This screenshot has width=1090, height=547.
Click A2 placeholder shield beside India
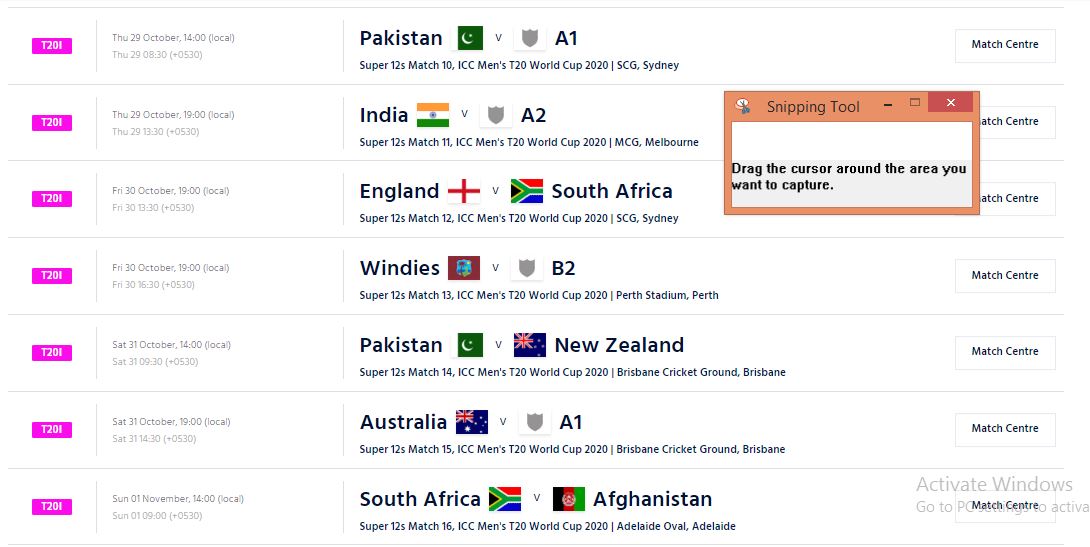[x=495, y=115]
